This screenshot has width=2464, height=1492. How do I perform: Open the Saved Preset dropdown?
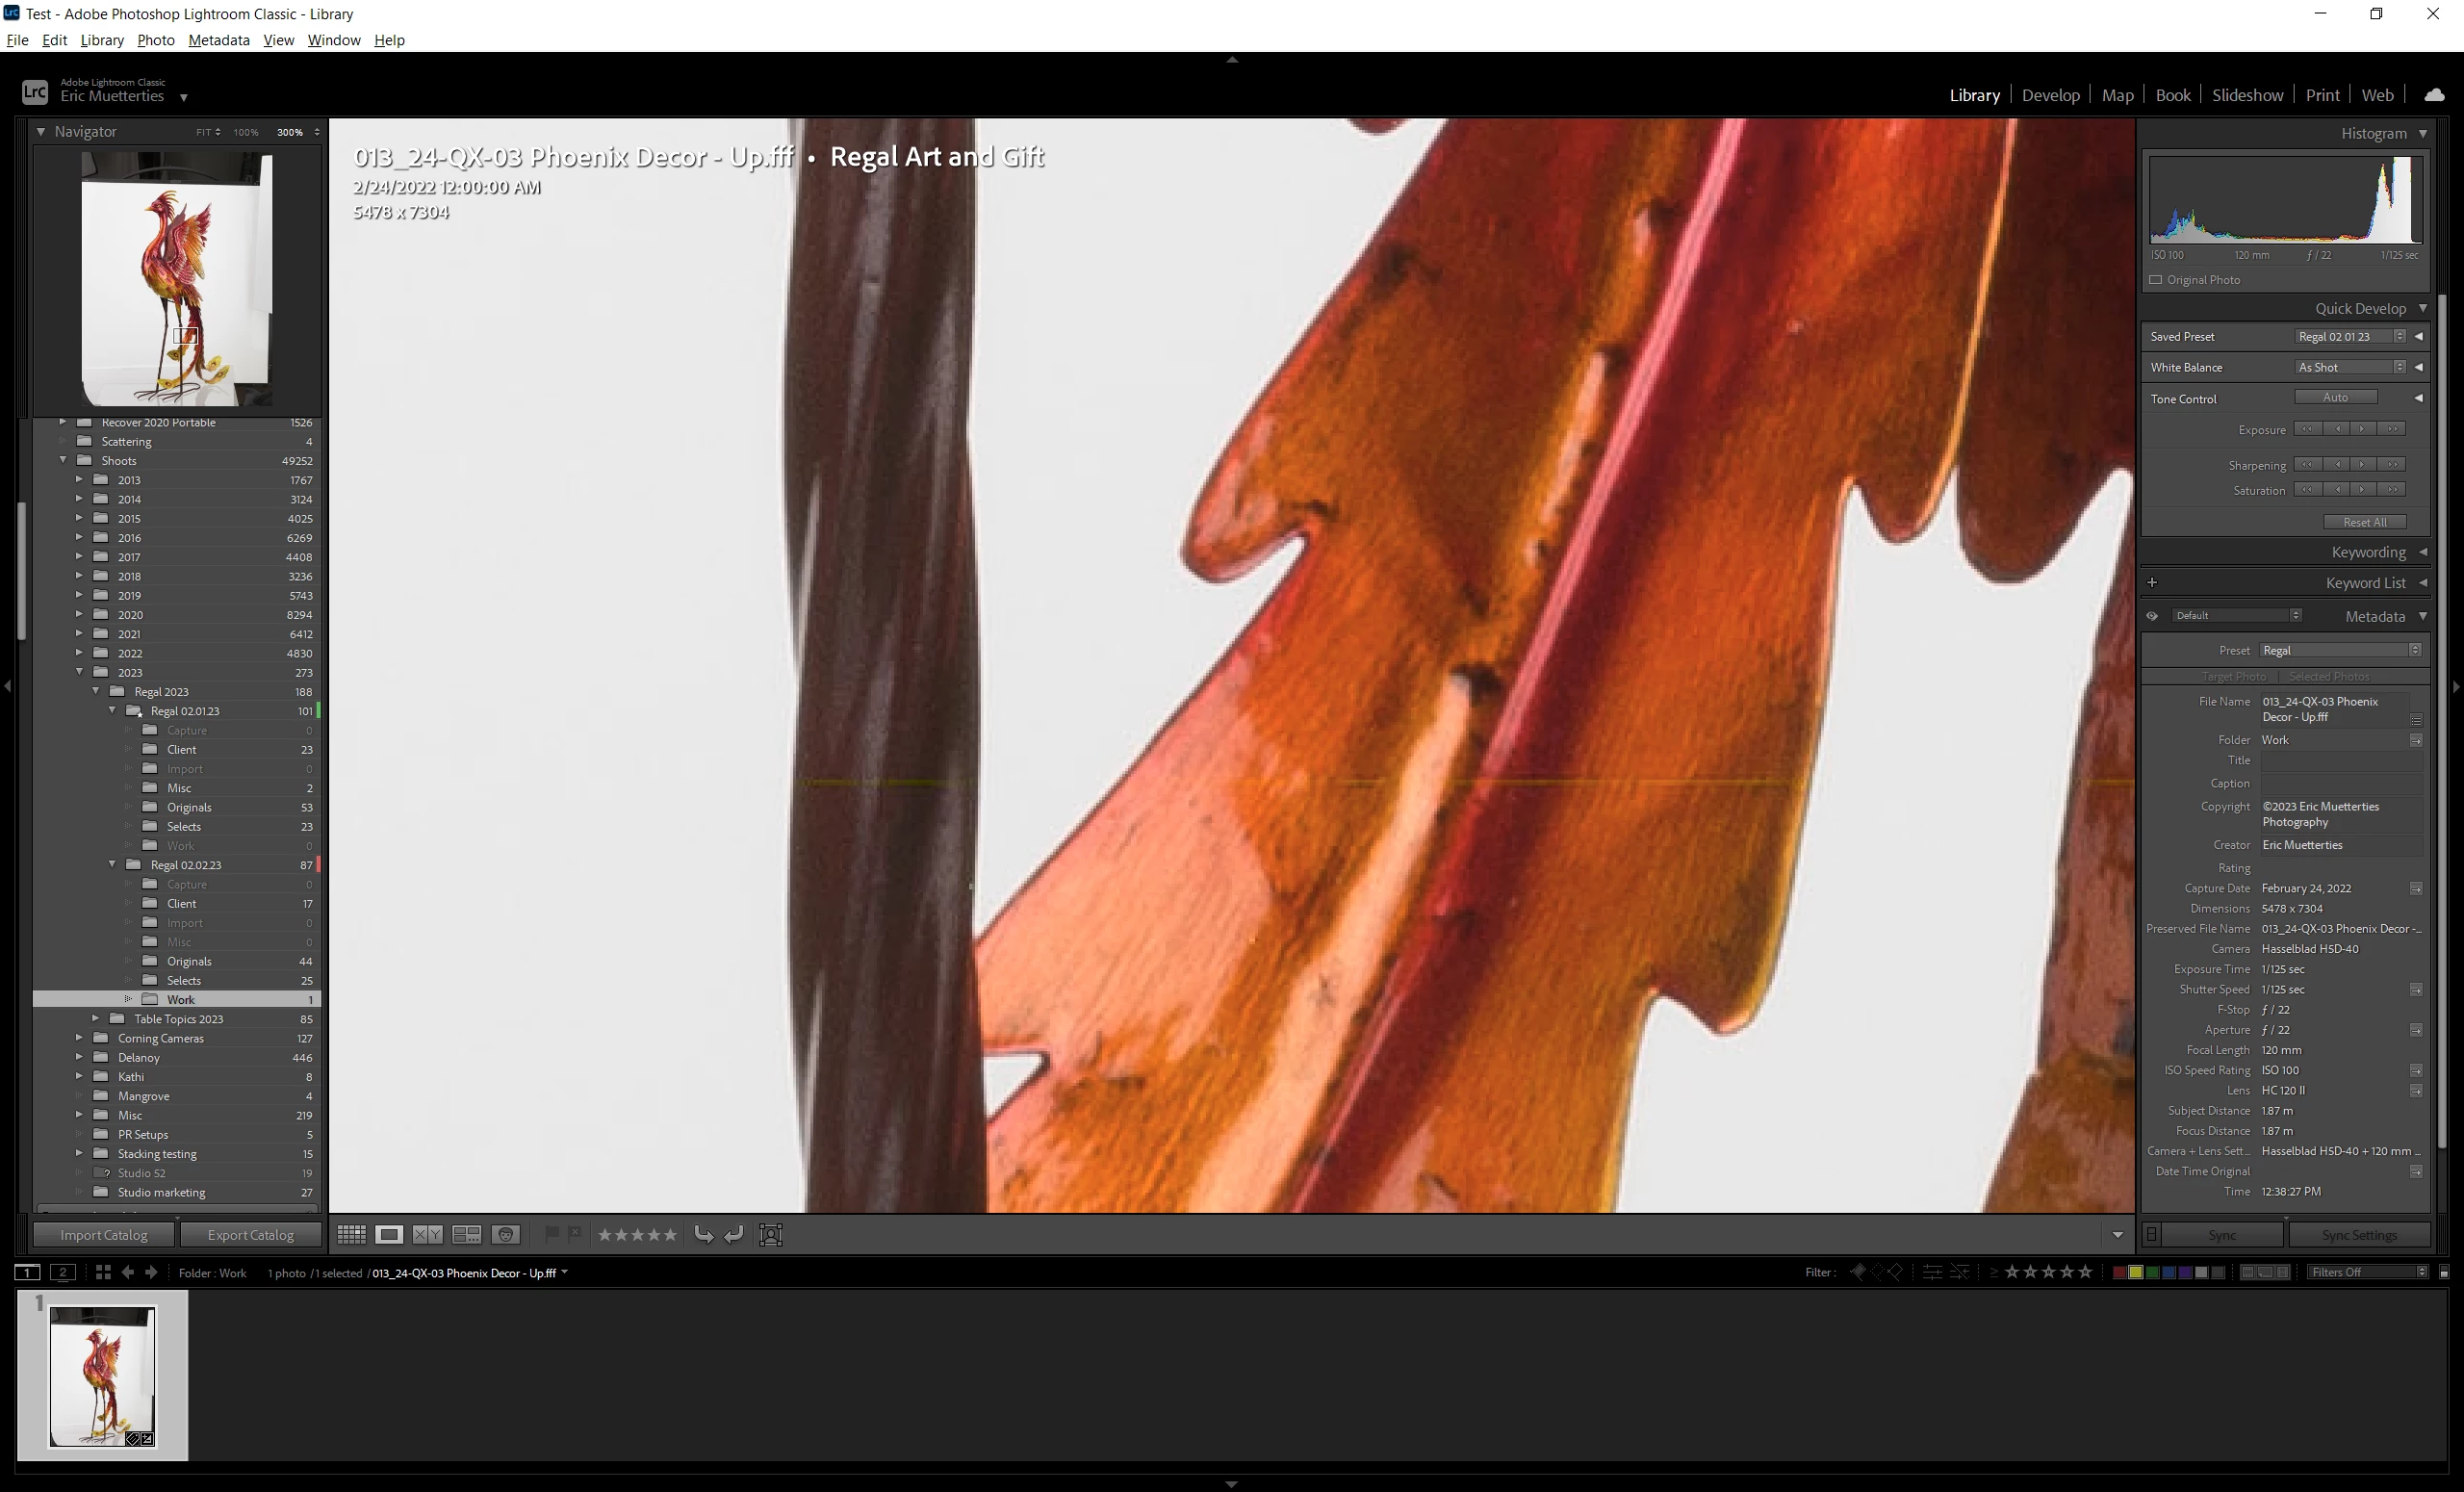2350,337
